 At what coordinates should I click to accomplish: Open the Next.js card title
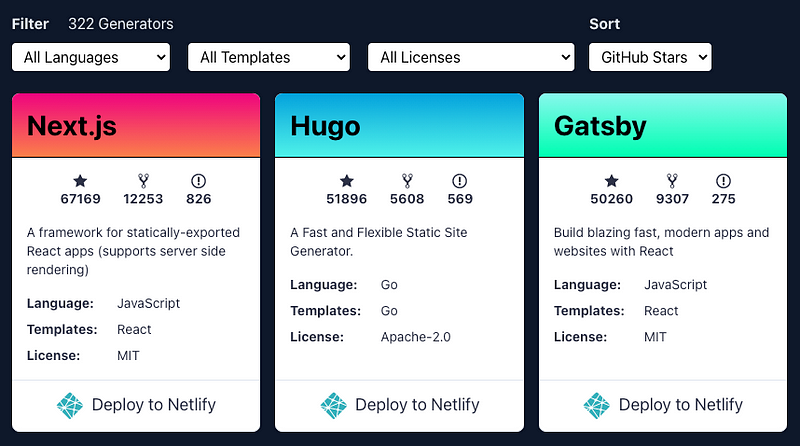pos(72,126)
